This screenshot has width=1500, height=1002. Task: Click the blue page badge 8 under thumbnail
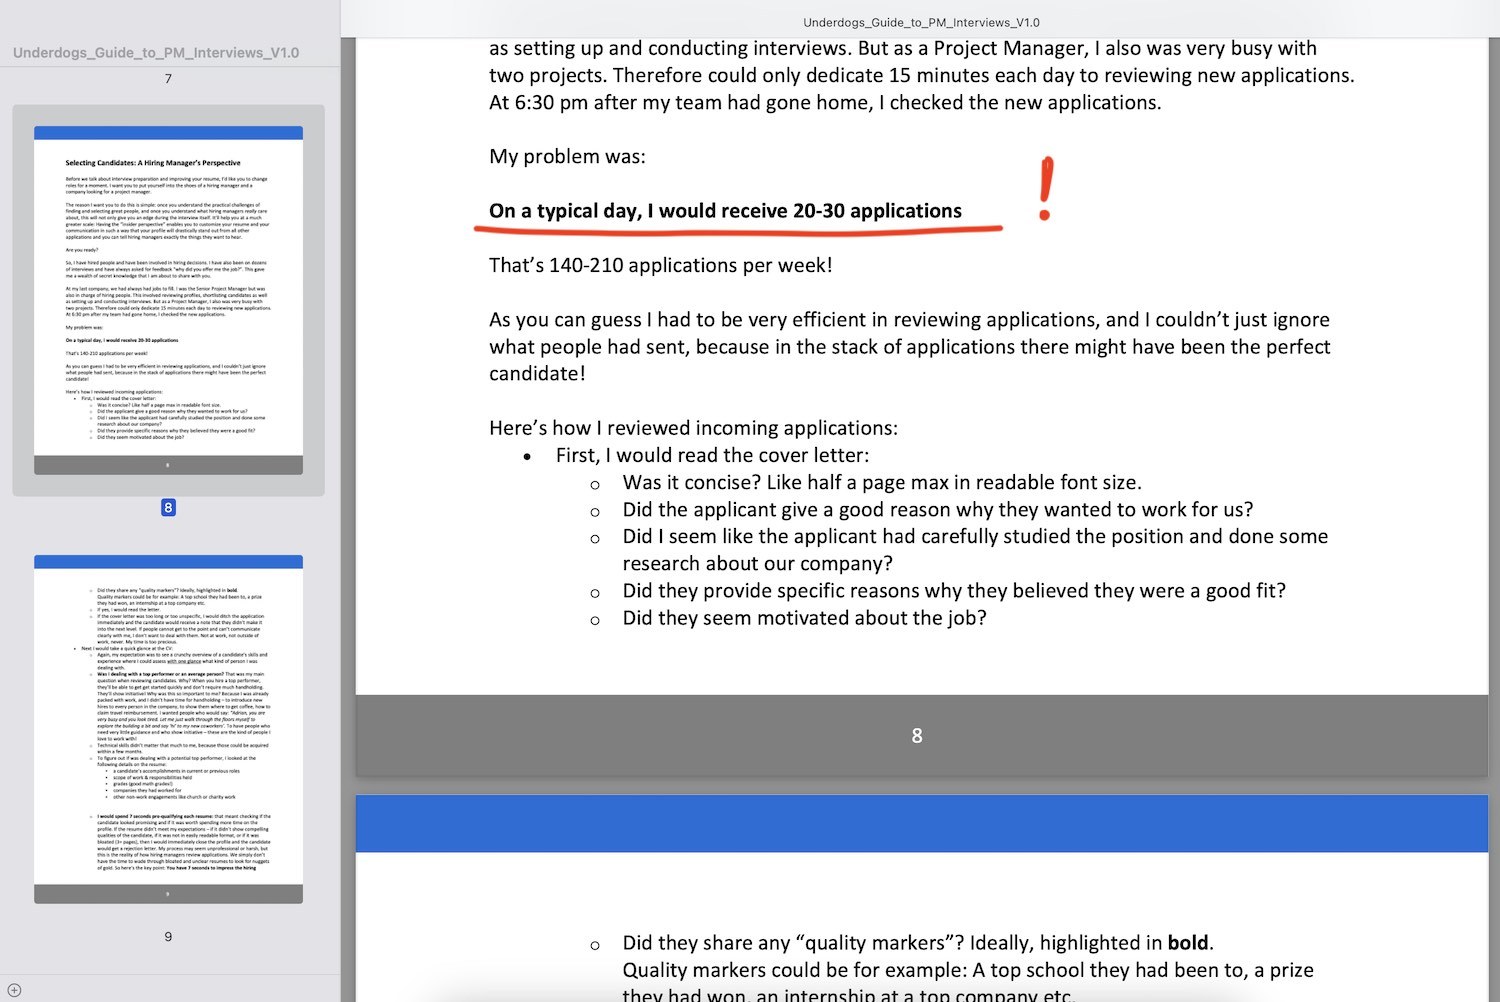(168, 508)
